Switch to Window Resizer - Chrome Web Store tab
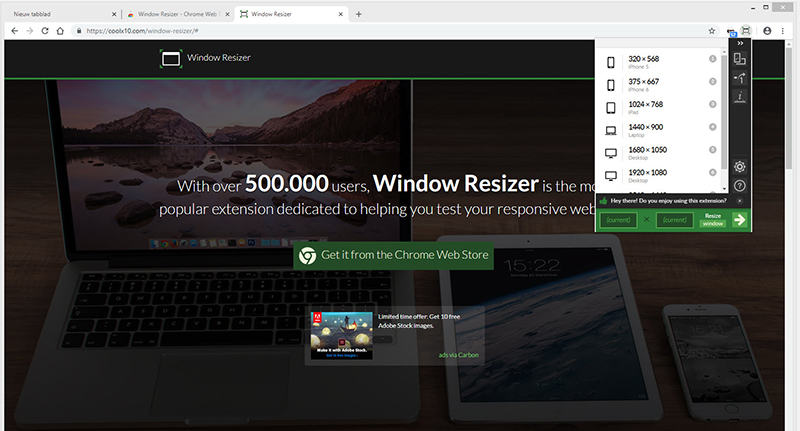 (177, 14)
